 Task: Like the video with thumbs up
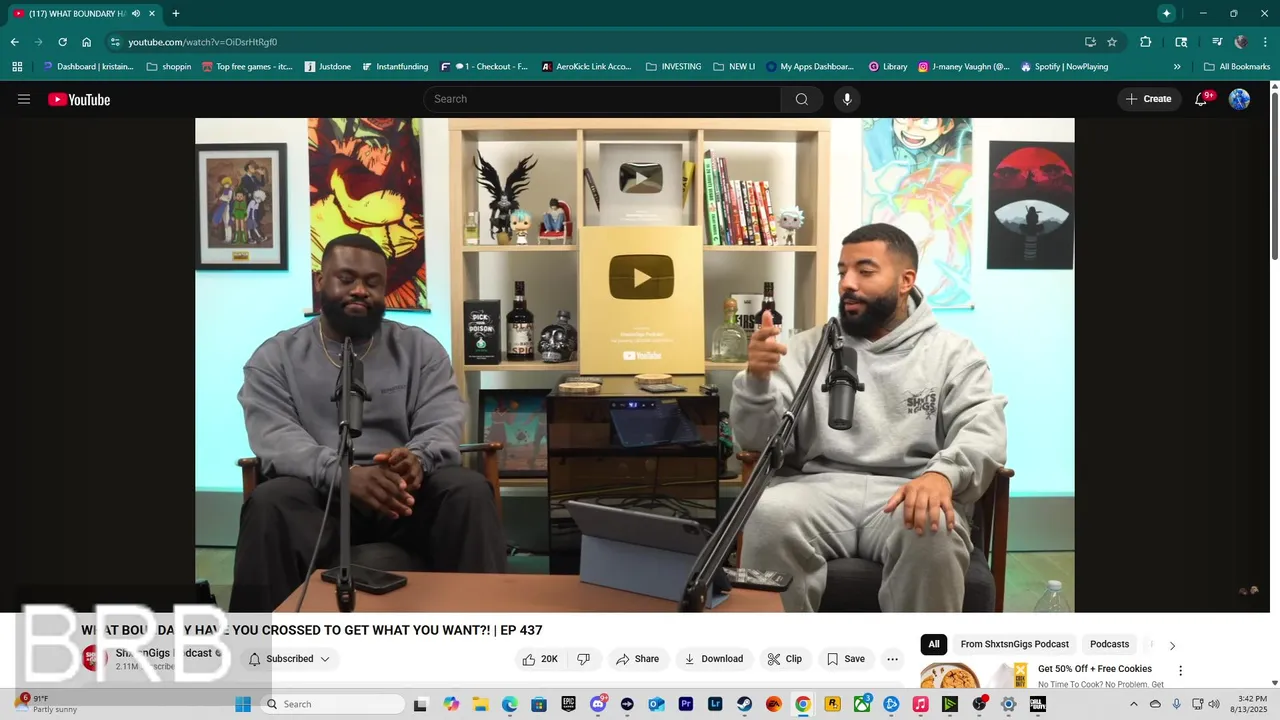coord(540,659)
